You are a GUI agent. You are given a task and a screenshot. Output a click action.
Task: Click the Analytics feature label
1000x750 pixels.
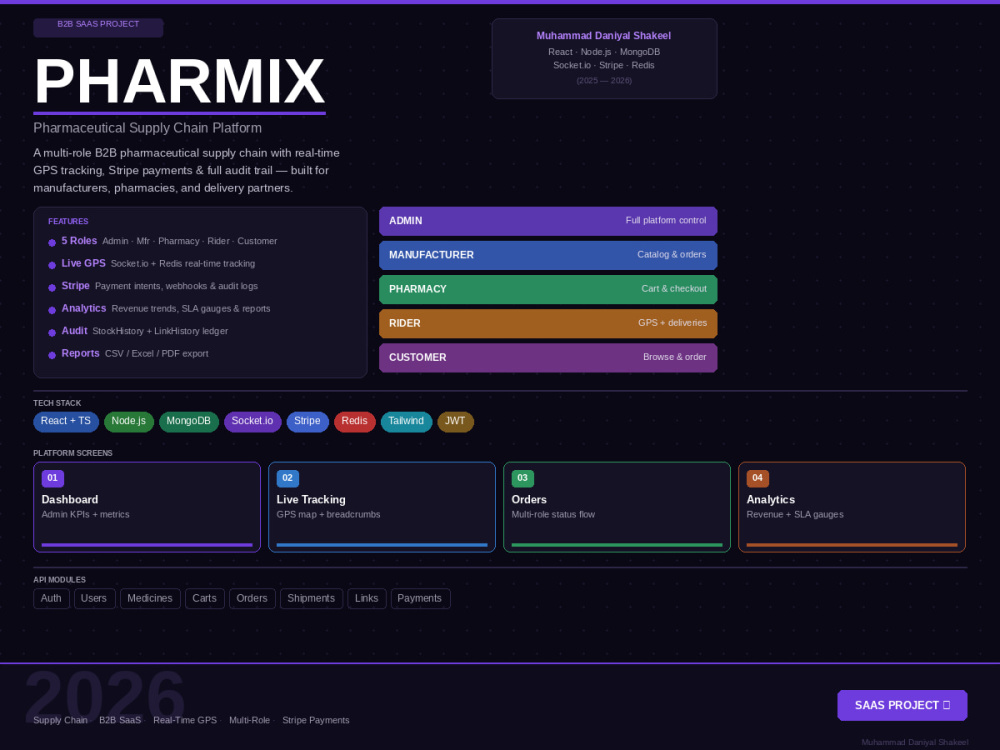(84, 308)
